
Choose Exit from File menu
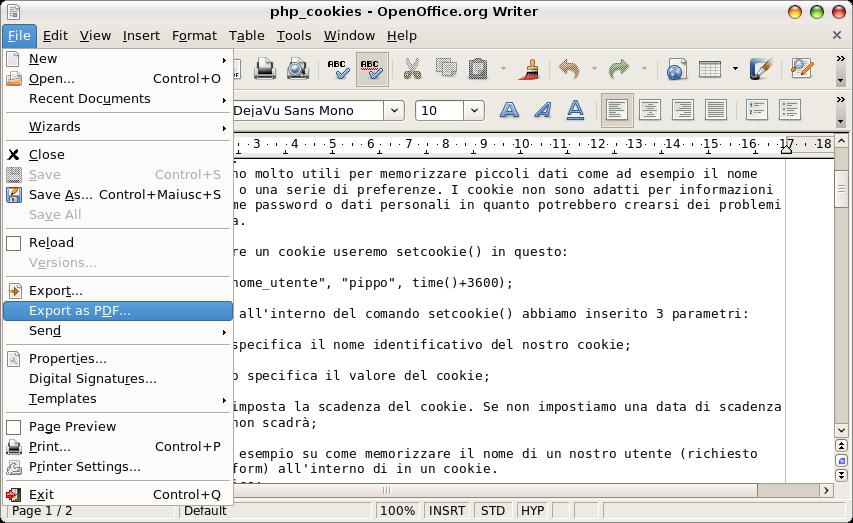point(118,495)
